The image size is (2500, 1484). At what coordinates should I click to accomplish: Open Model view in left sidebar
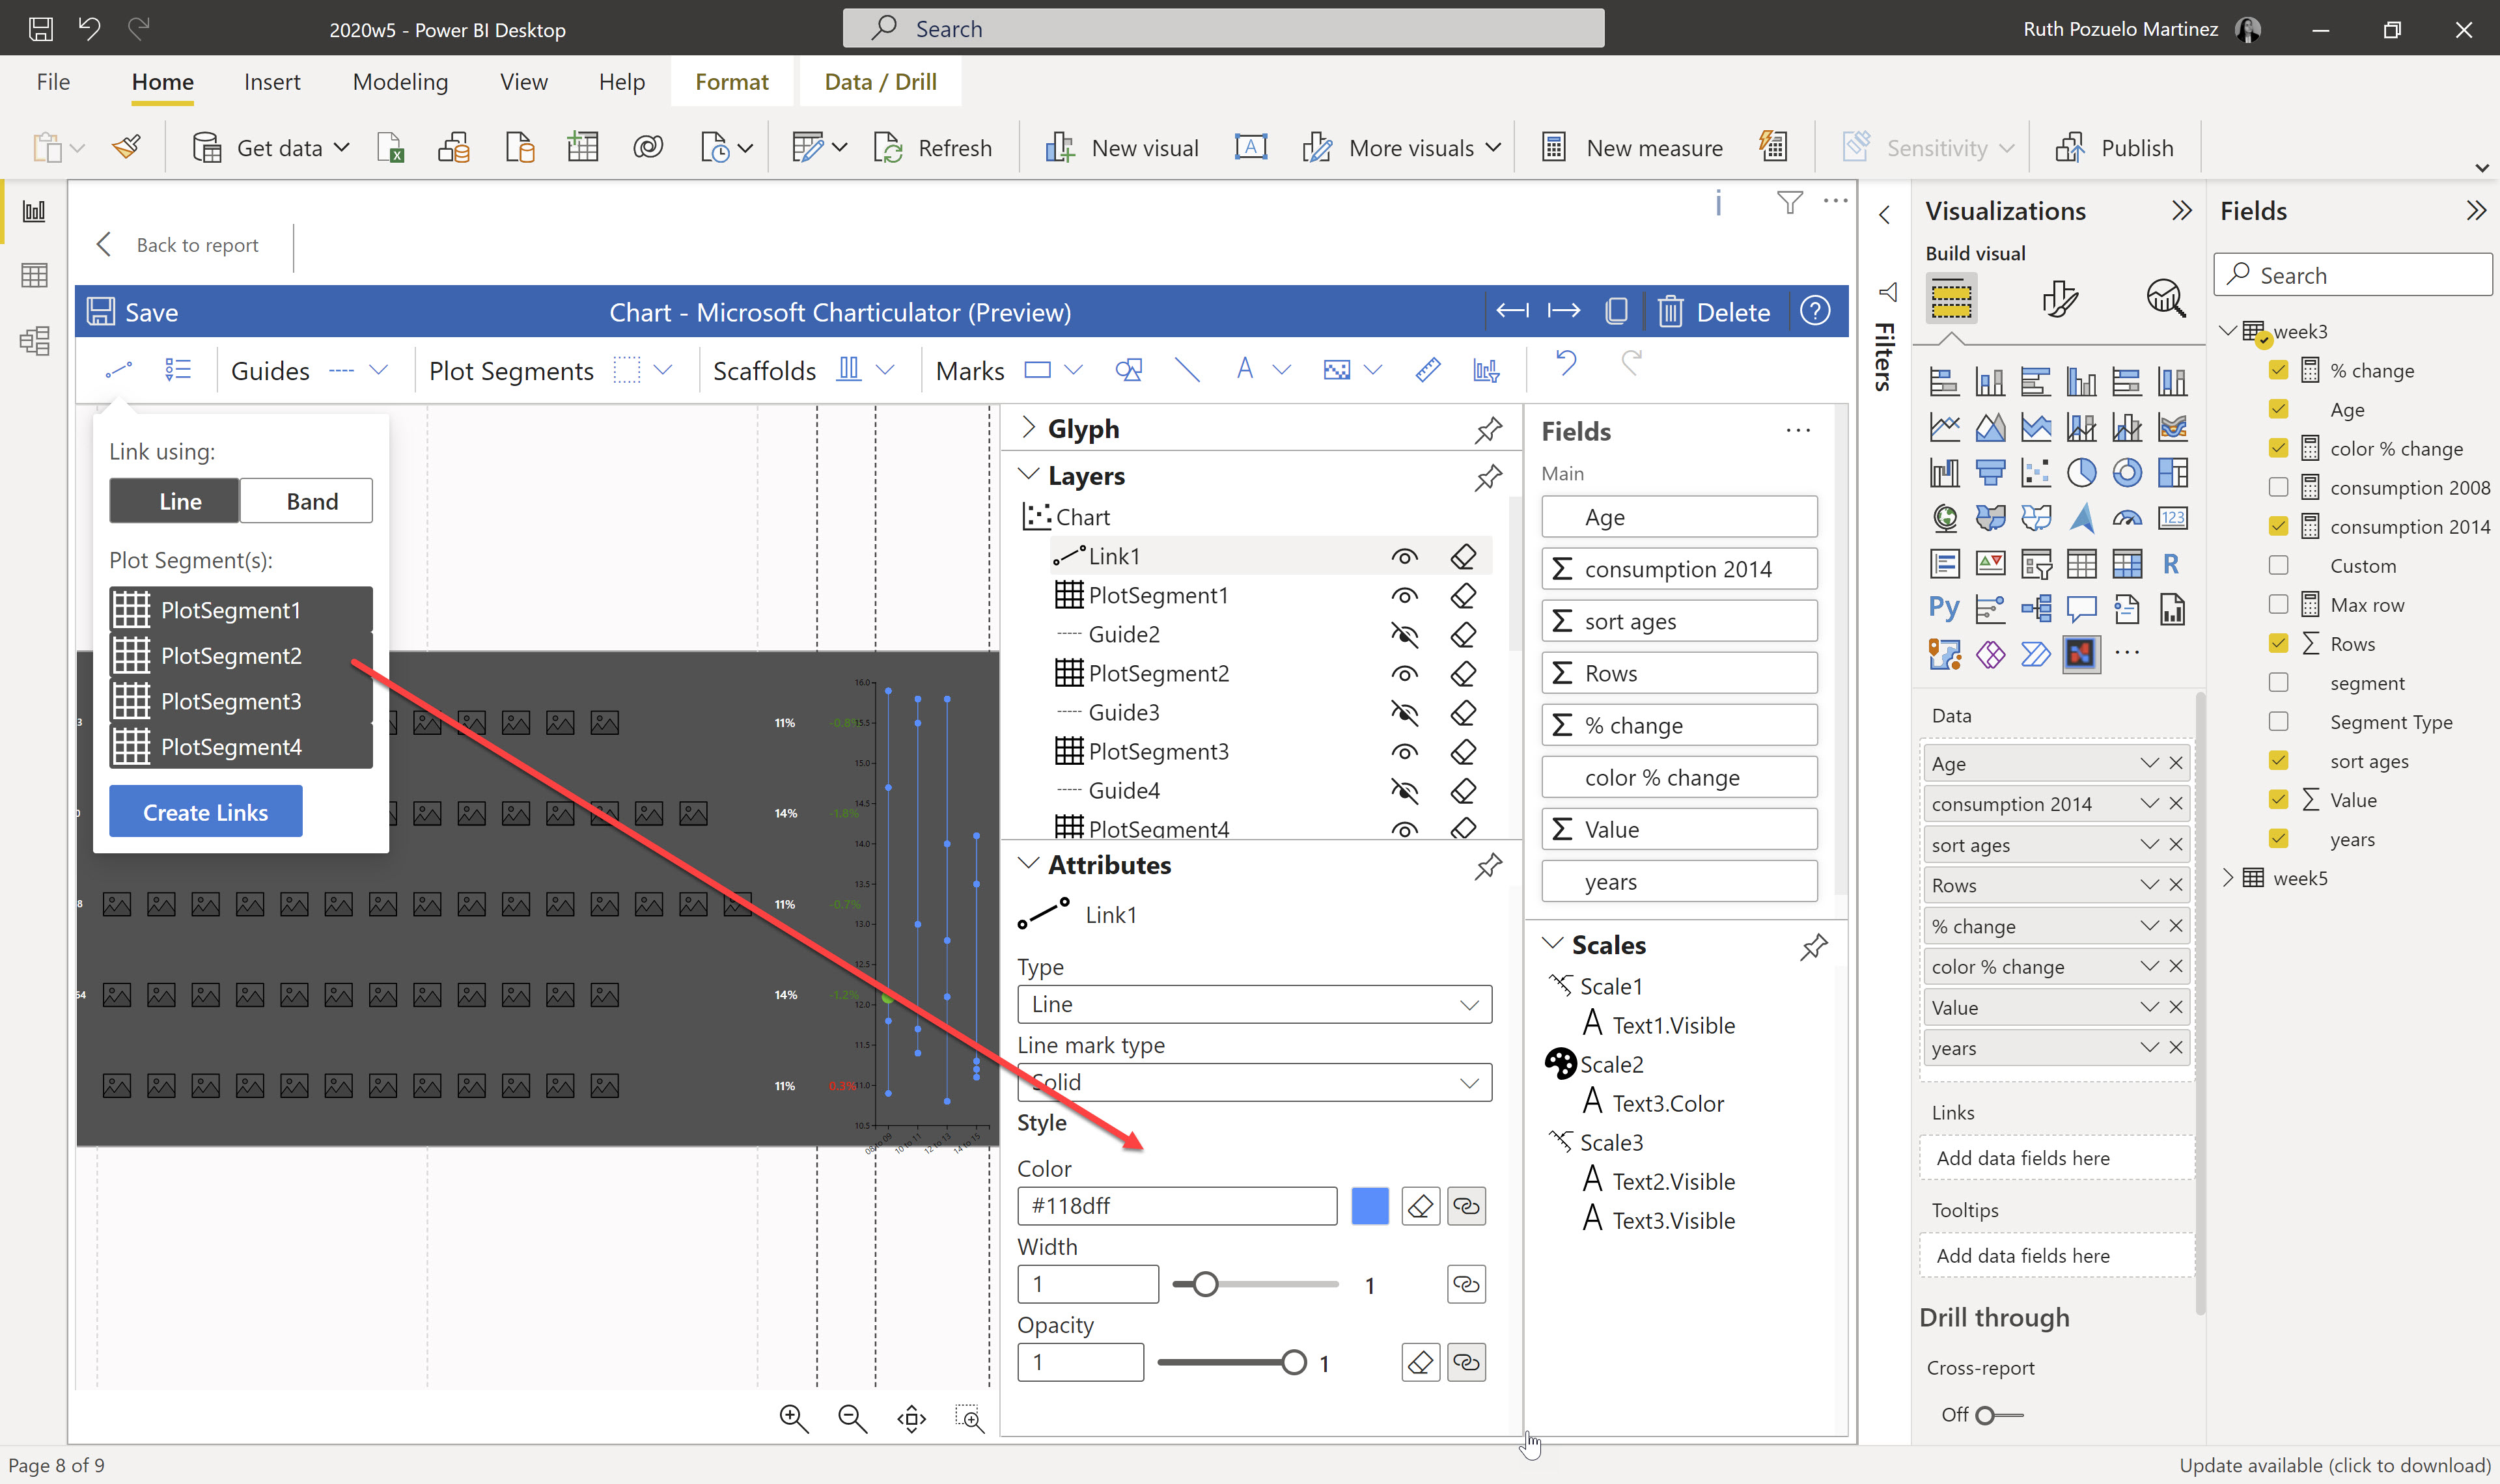[34, 341]
